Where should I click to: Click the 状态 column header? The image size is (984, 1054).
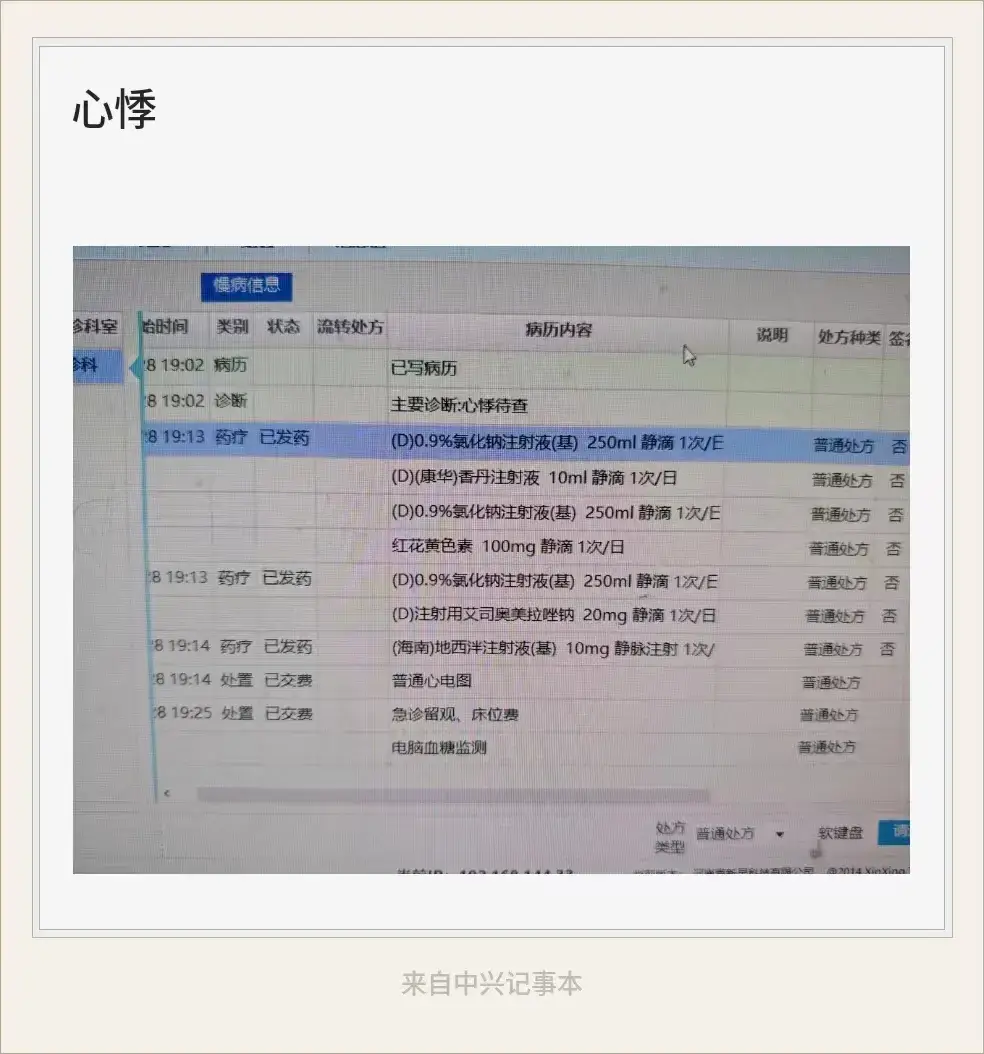pos(283,327)
